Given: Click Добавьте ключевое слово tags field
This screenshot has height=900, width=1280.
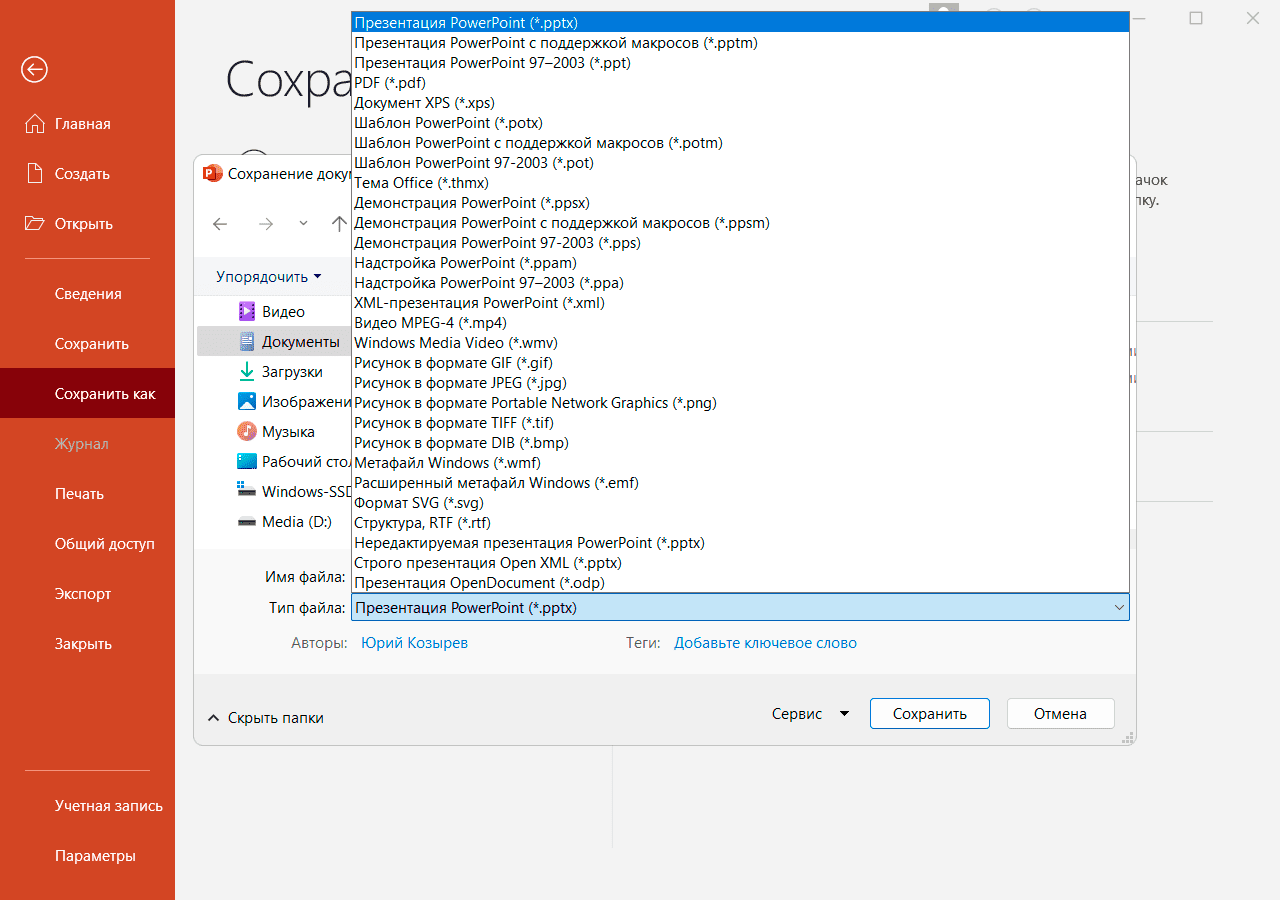Looking at the screenshot, I should click(765, 643).
